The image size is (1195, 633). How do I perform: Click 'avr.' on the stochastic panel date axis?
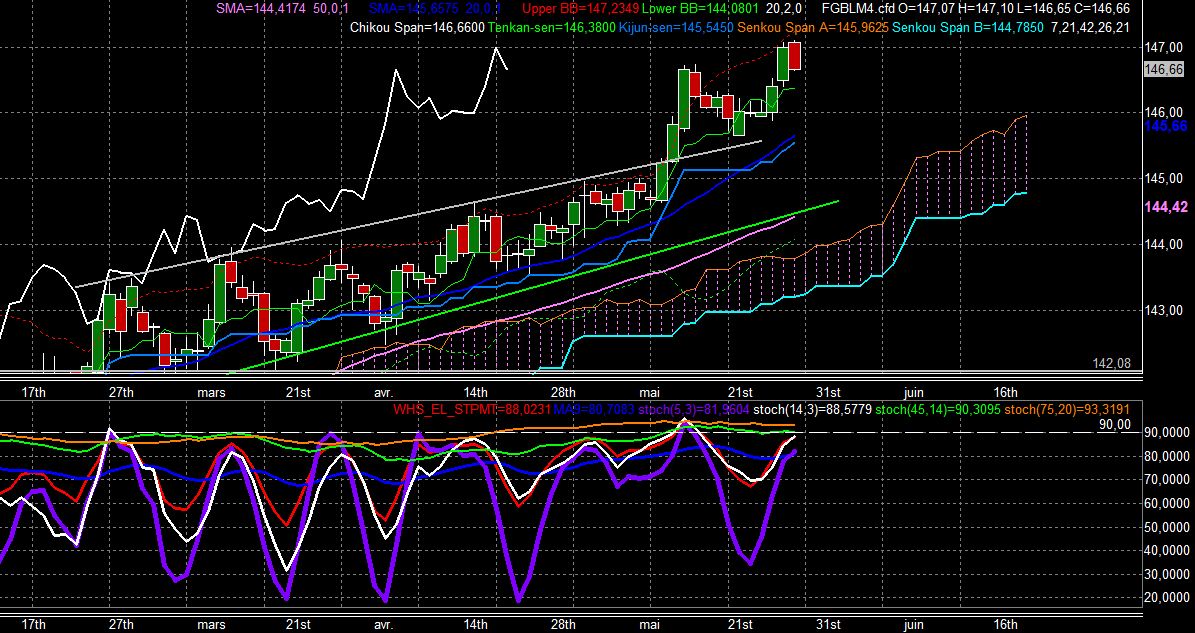(x=383, y=625)
